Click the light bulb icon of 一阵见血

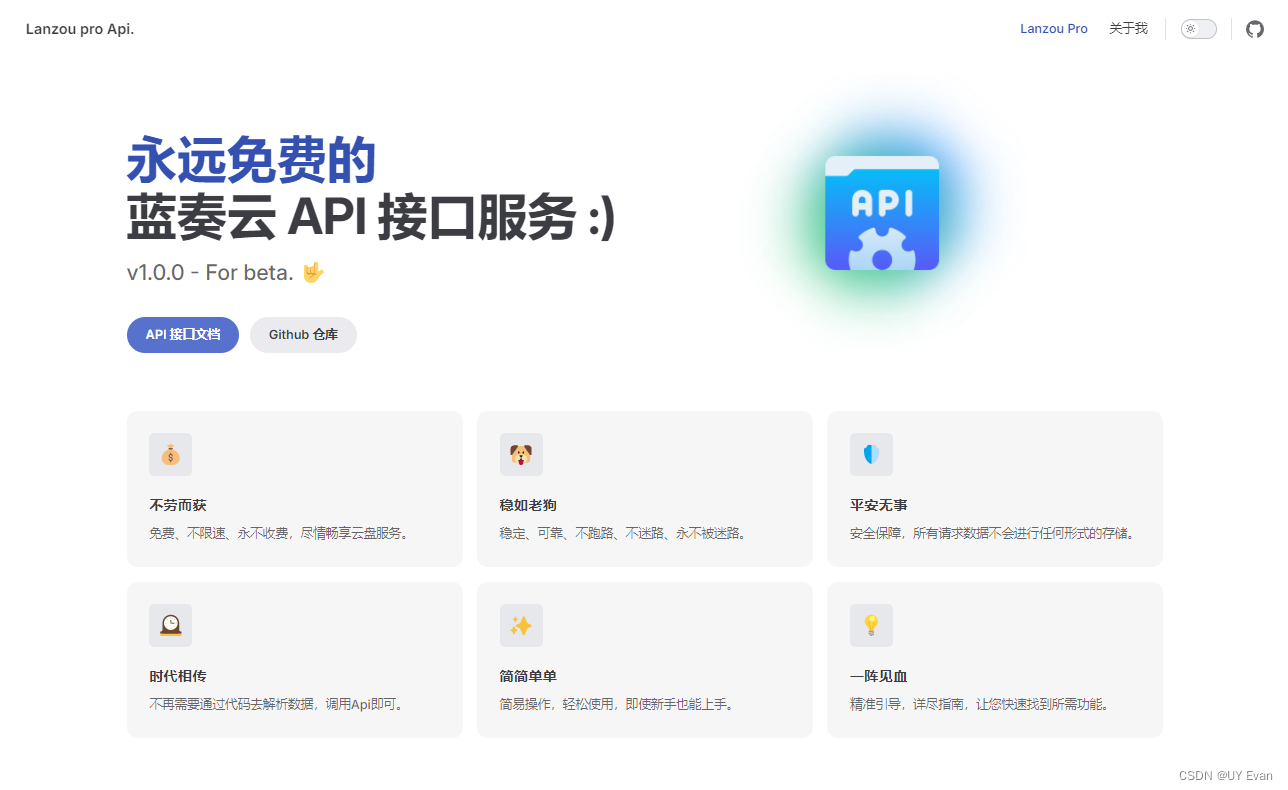pos(871,625)
